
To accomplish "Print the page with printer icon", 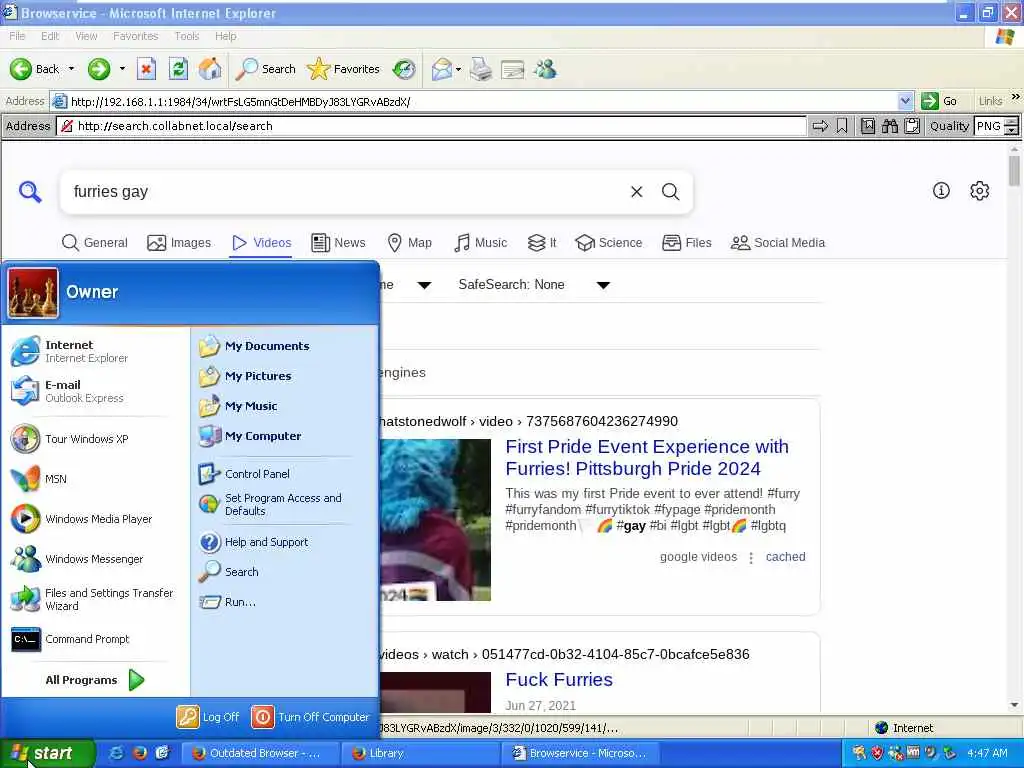I will [x=481, y=69].
